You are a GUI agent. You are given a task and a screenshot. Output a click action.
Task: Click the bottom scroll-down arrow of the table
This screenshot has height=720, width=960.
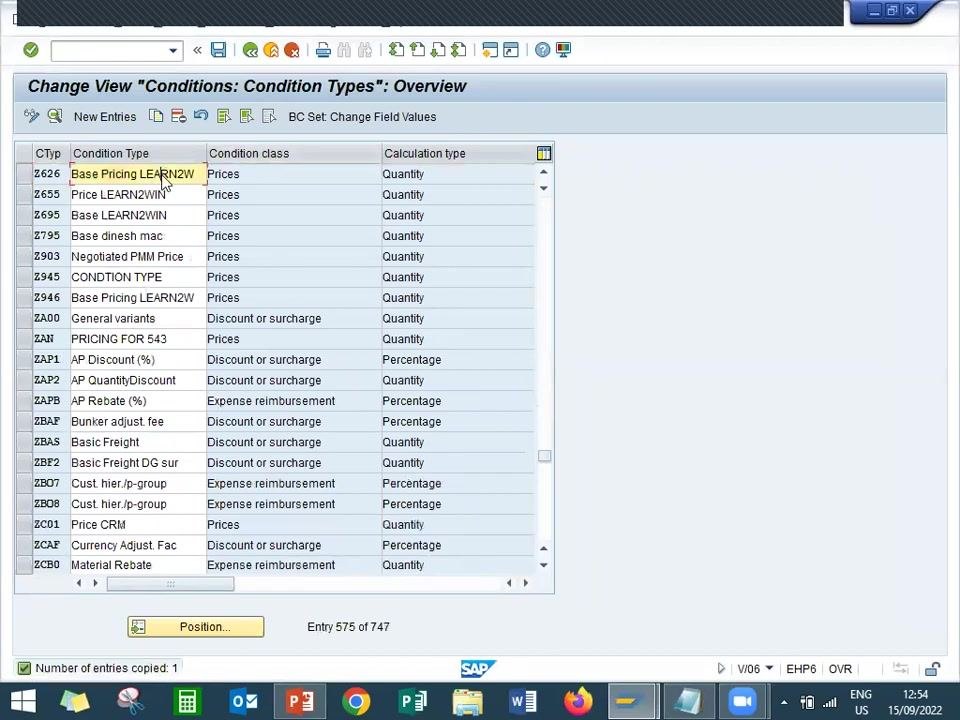click(x=544, y=565)
